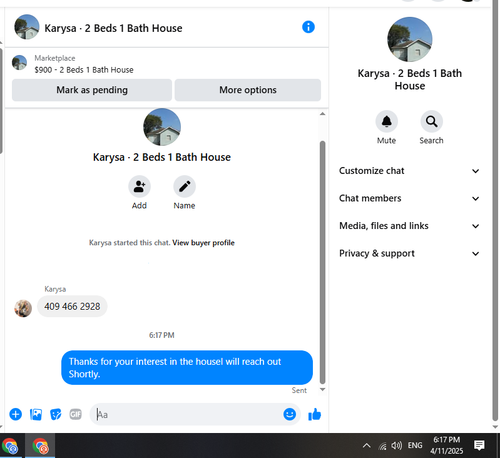This screenshot has width=500, height=458.
Task: Mute this chat with the bell icon
Action: [386, 122]
